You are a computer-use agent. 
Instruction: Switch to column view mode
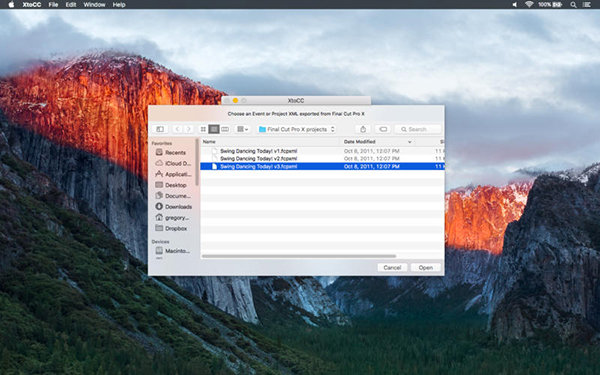point(225,129)
